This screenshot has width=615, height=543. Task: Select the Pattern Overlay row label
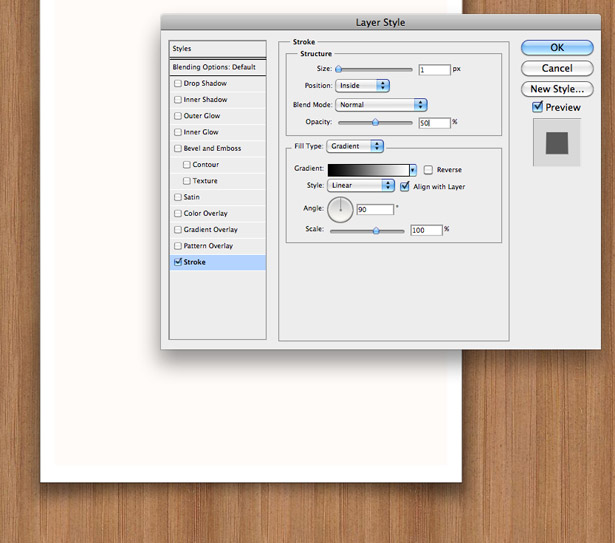(x=208, y=246)
